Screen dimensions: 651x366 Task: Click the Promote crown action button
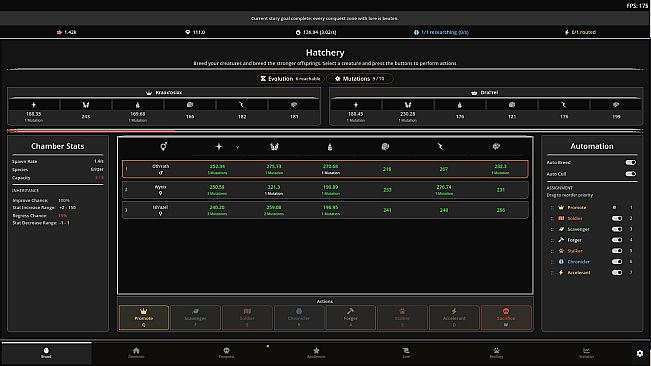144,318
